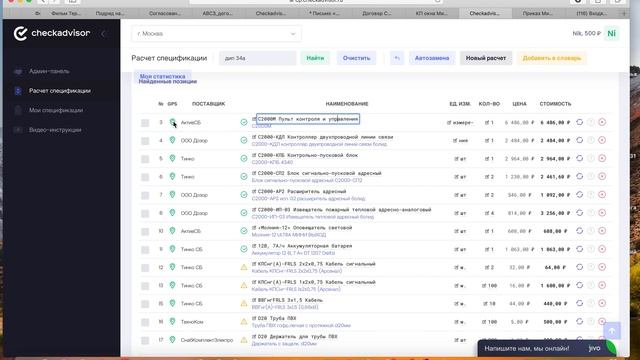
Task: Click the warning triangle on ВВГнгFRLS кабель row
Action: click(244, 303)
